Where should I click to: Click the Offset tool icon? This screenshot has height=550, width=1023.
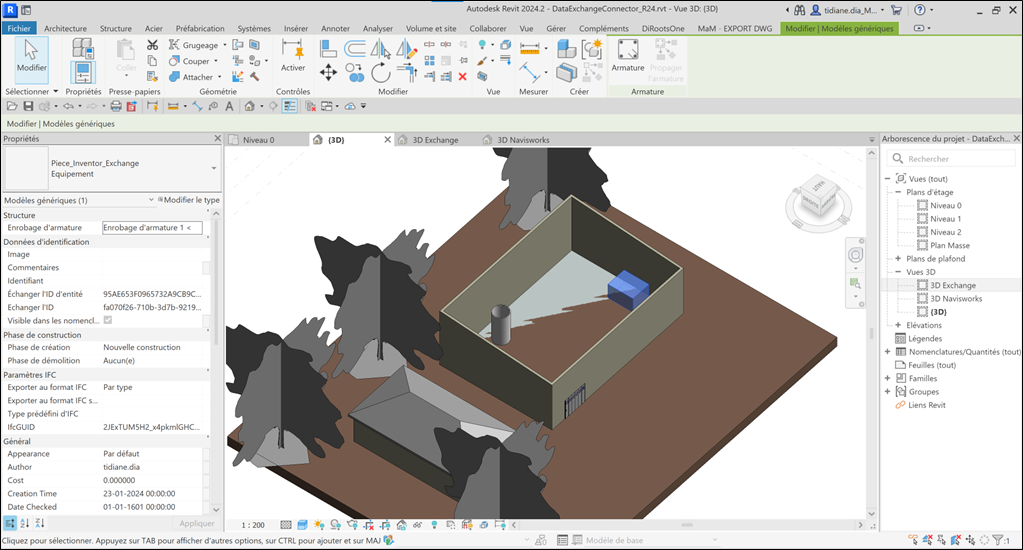(x=355, y=49)
